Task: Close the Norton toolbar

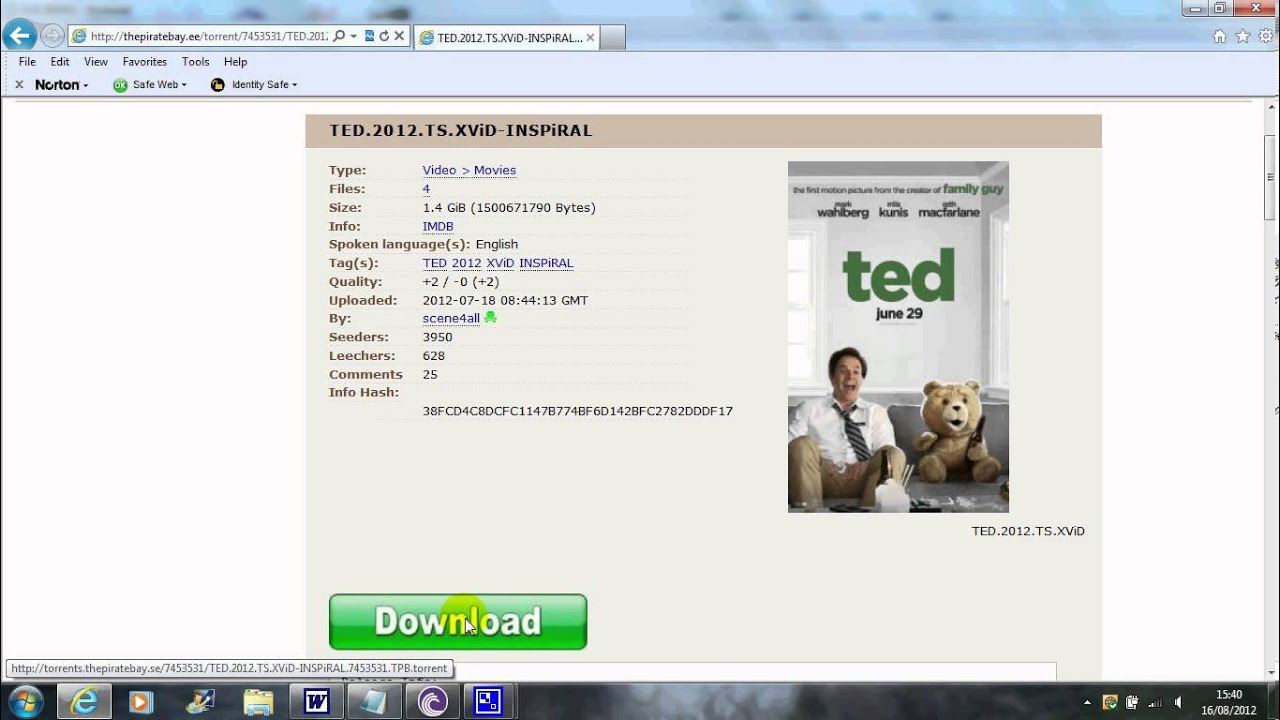Action: pos(19,85)
